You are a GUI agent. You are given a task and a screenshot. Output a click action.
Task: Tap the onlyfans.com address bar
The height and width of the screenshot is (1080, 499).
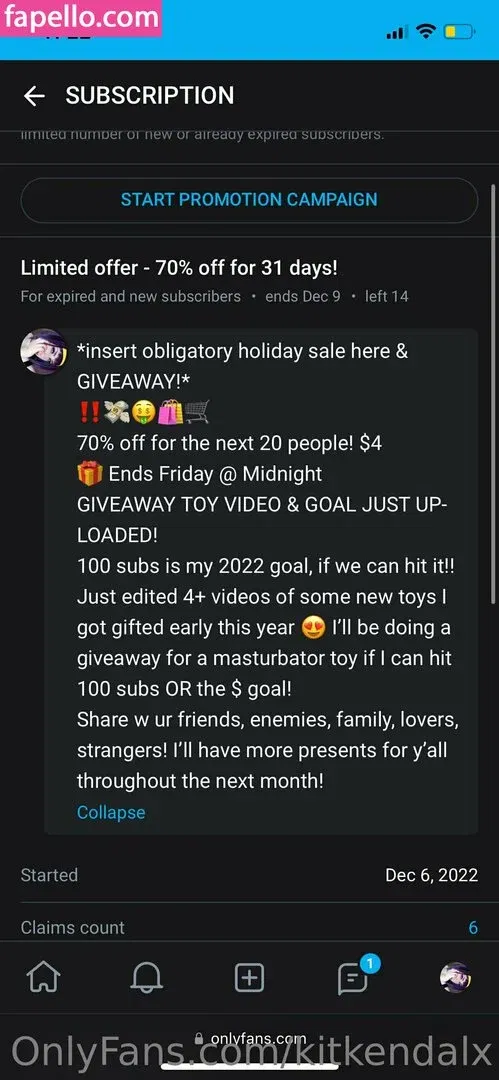pos(249,1038)
